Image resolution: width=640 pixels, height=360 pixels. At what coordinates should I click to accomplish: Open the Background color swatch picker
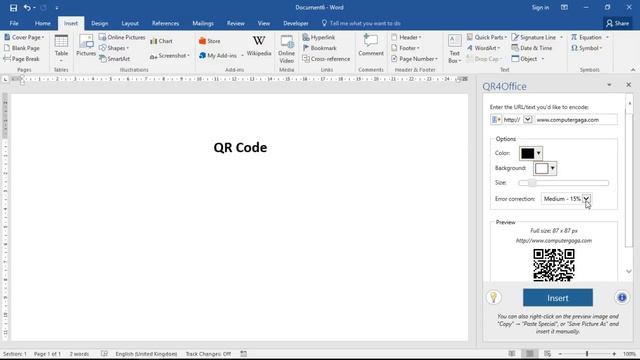tap(545, 168)
